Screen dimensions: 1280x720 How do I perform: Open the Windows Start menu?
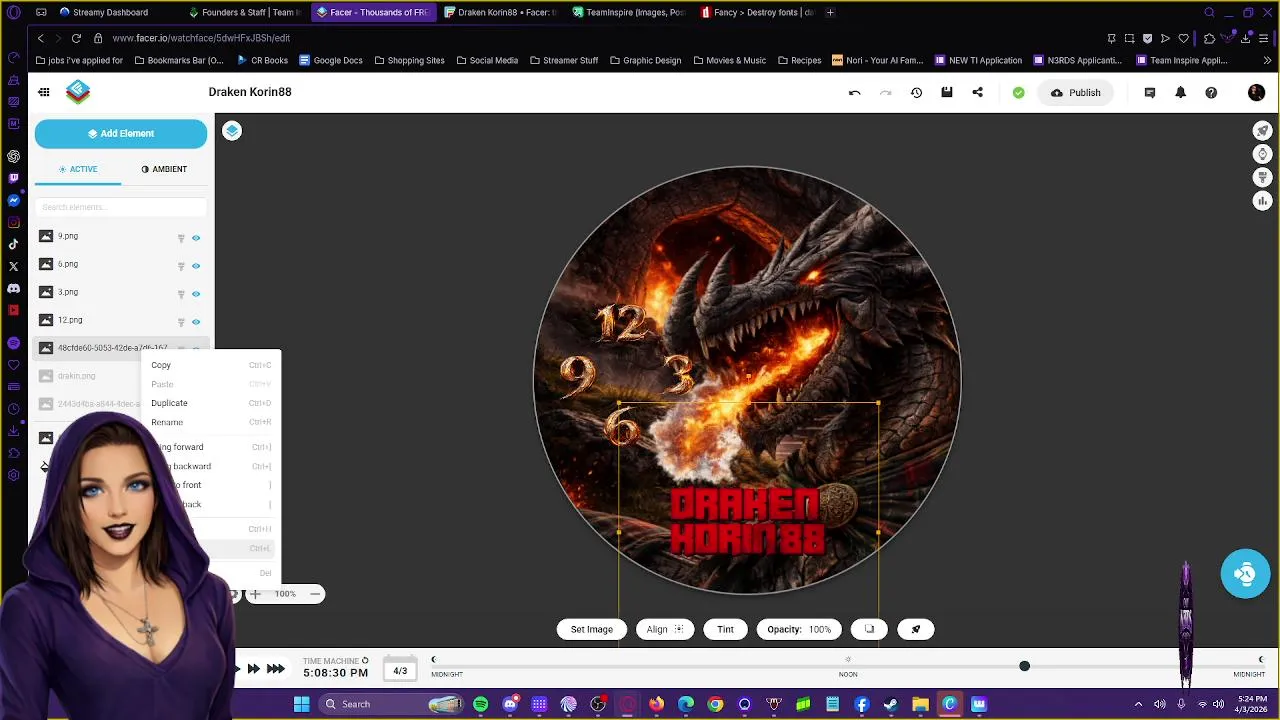pyautogui.click(x=301, y=704)
